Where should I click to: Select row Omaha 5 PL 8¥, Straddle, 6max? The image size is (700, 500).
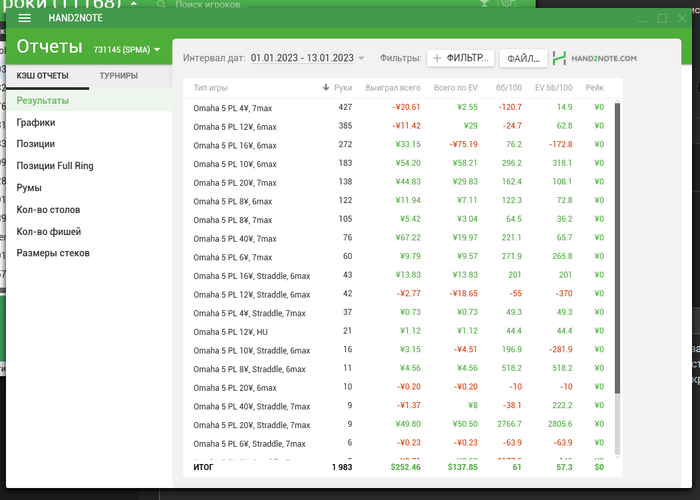(x=399, y=369)
